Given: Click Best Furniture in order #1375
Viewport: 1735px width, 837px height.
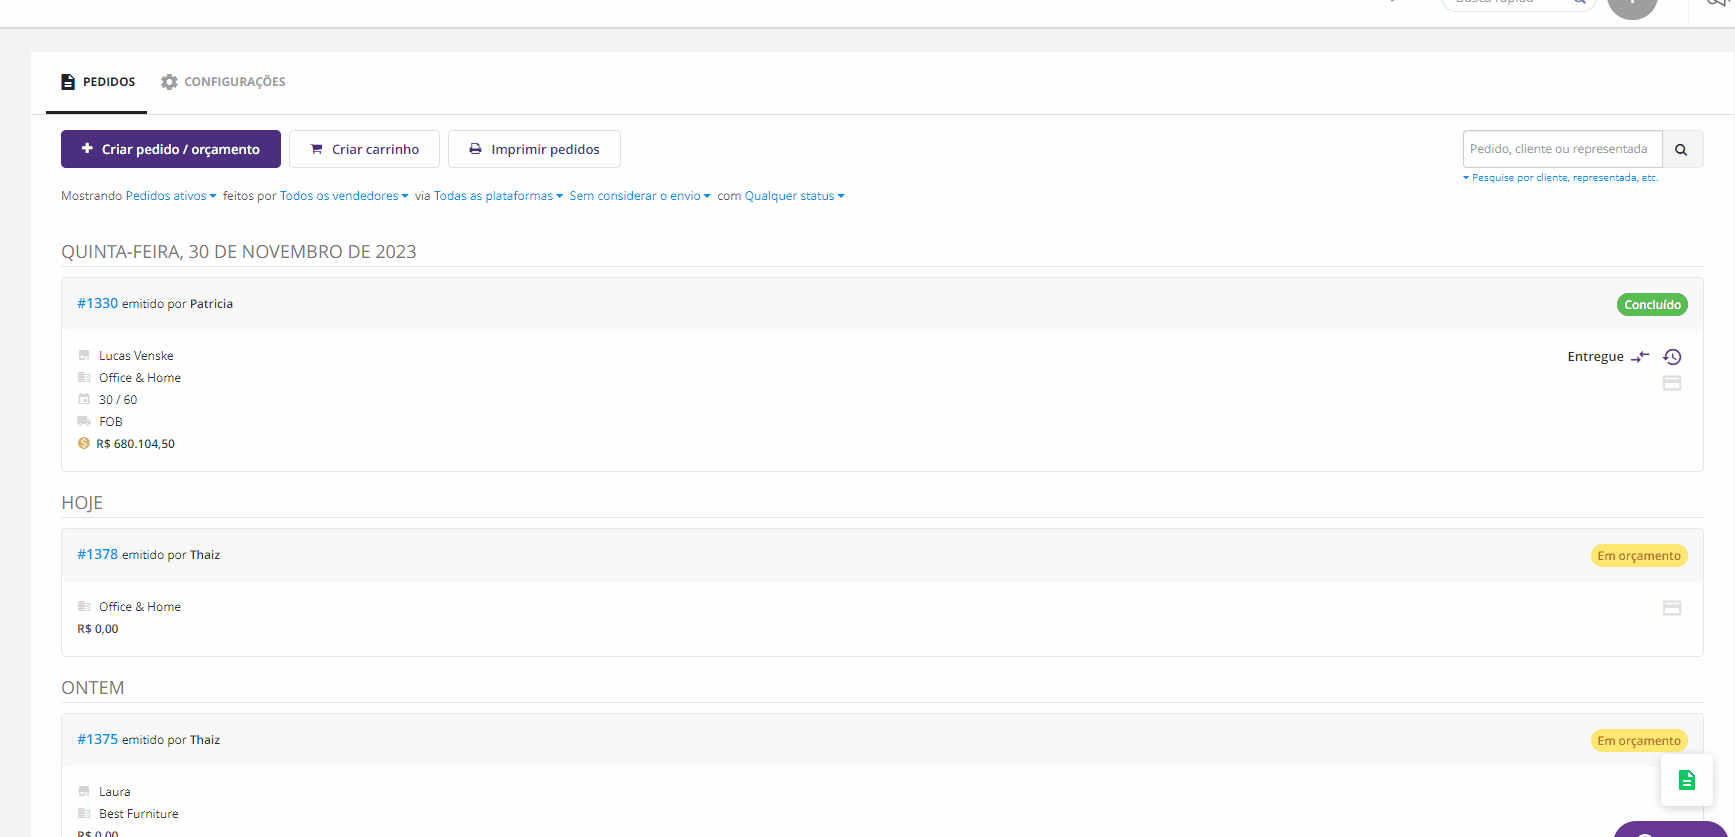Looking at the screenshot, I should tap(139, 814).
